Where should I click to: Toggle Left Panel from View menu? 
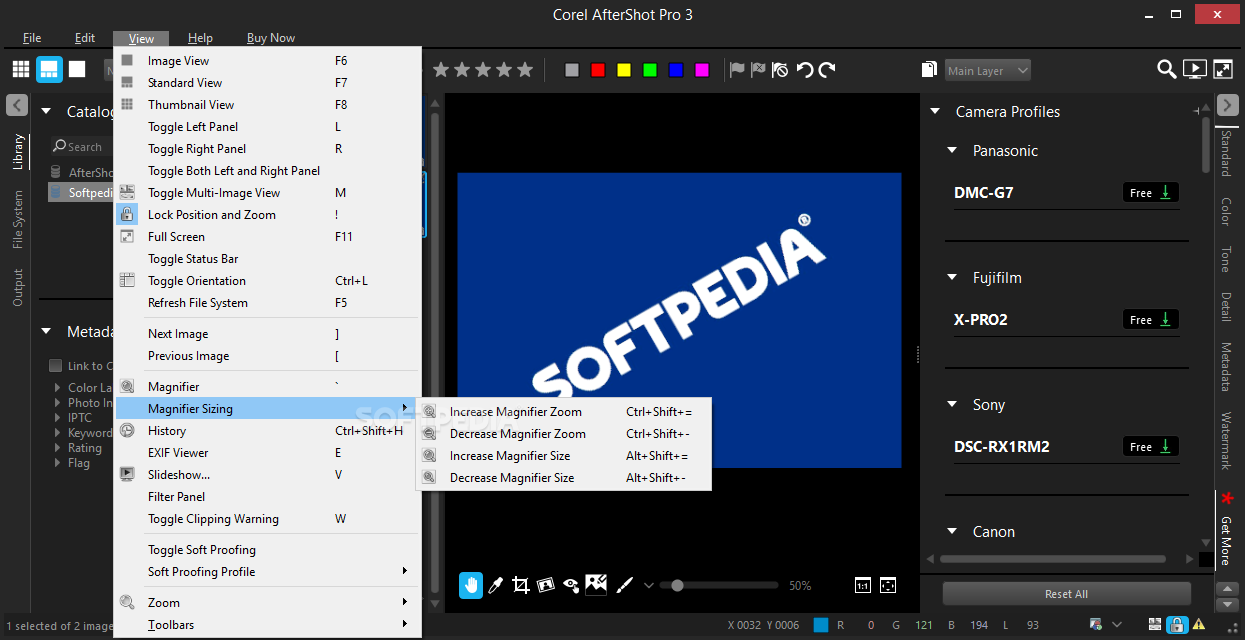point(267,127)
